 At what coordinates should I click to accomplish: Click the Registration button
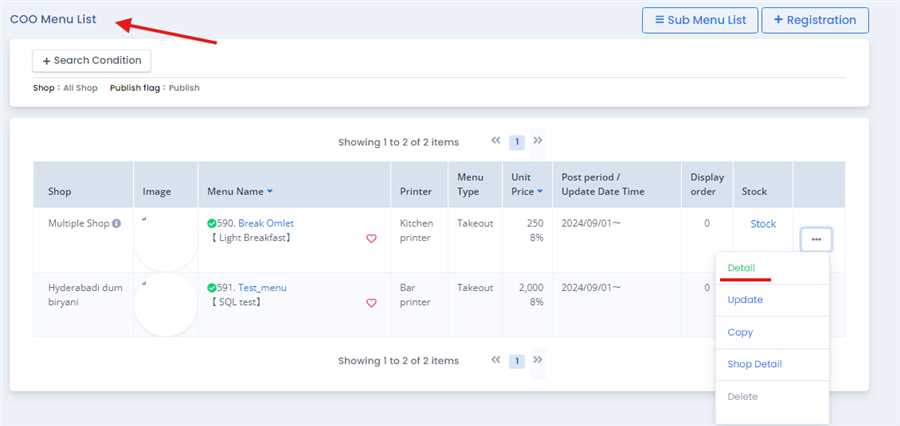tap(814, 20)
